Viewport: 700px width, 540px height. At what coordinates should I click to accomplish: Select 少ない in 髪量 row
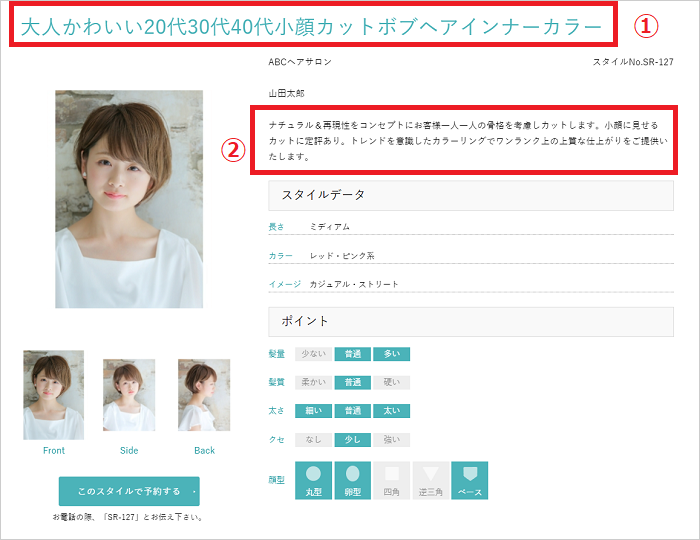point(313,354)
